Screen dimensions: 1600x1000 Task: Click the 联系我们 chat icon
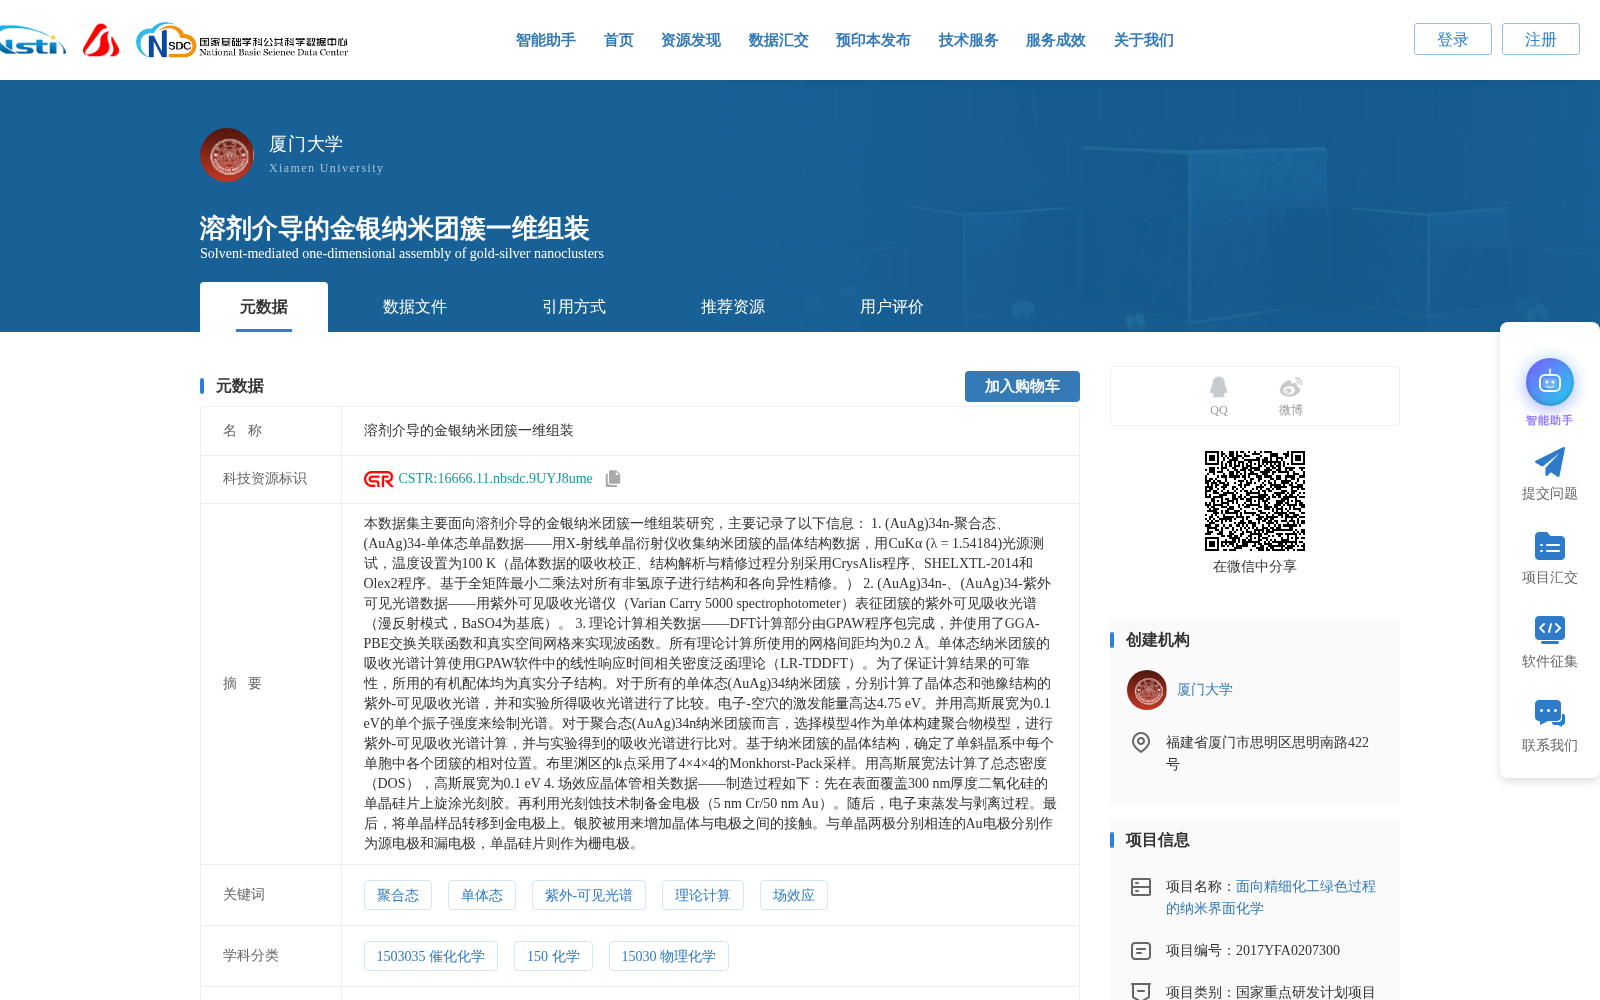point(1550,713)
